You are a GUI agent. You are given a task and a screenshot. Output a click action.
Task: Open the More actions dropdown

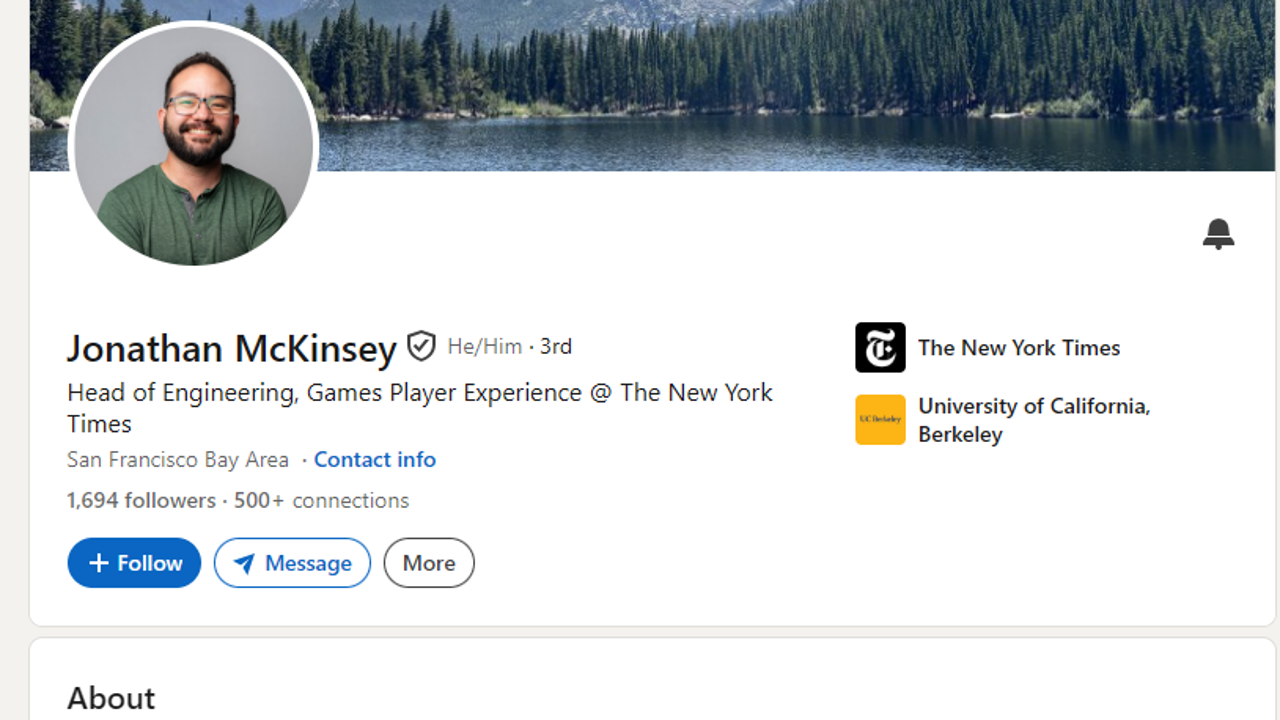429,563
